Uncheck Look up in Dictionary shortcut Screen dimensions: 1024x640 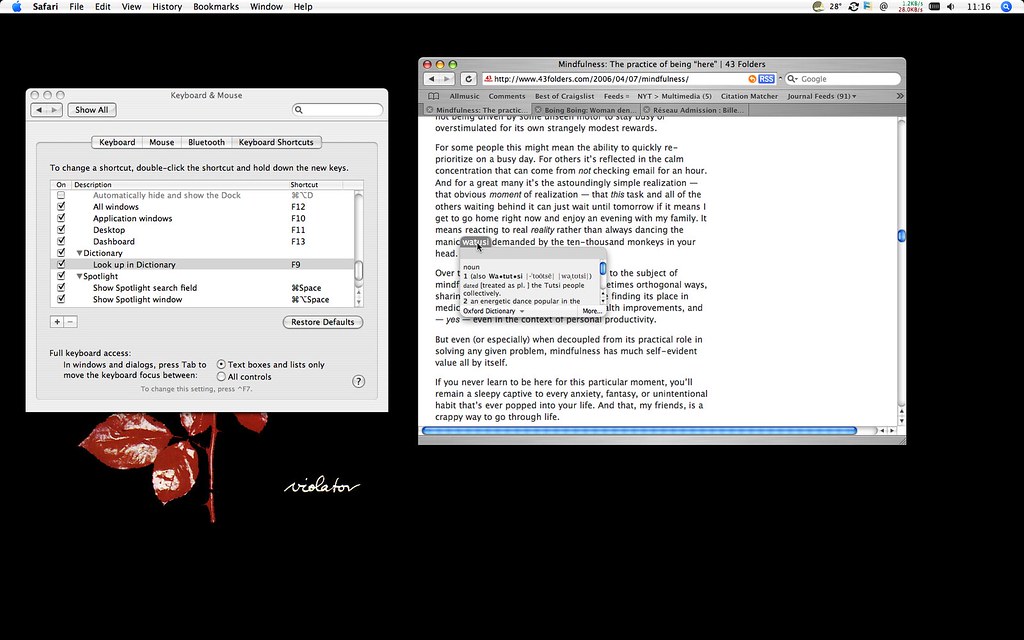(x=61, y=264)
